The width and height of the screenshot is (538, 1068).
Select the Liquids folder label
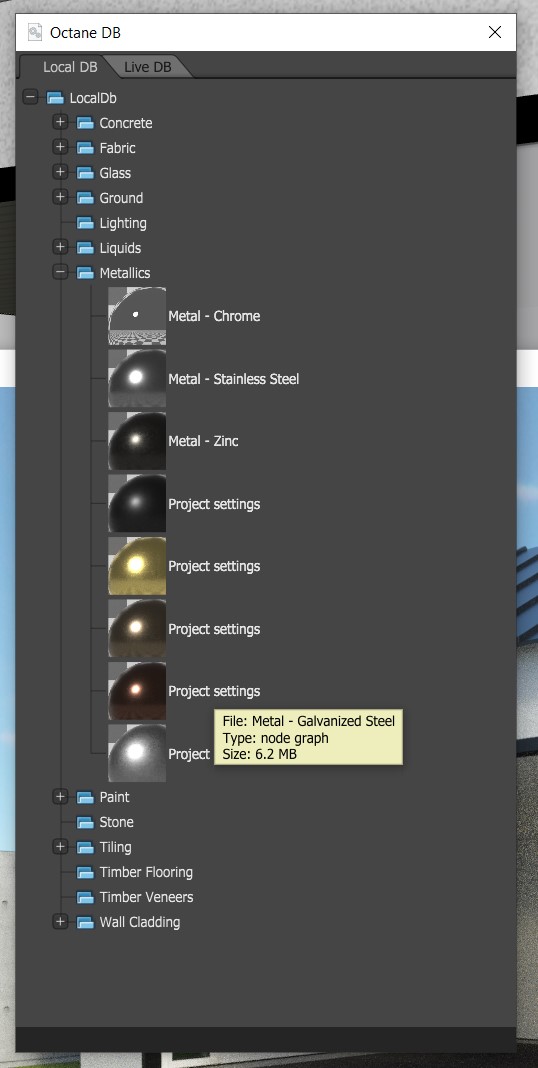(x=120, y=248)
